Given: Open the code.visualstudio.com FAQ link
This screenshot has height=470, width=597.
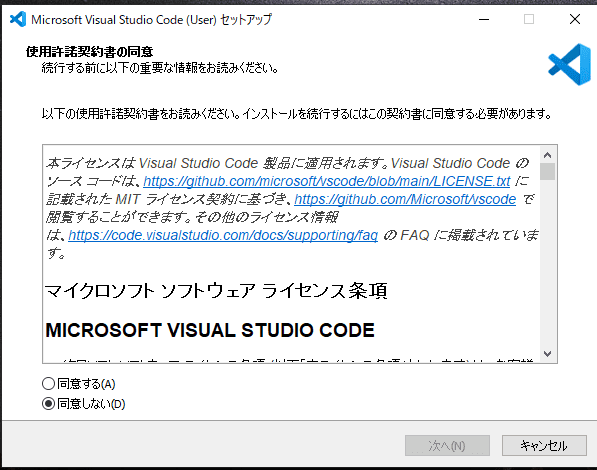Looking at the screenshot, I should click(x=223, y=235).
